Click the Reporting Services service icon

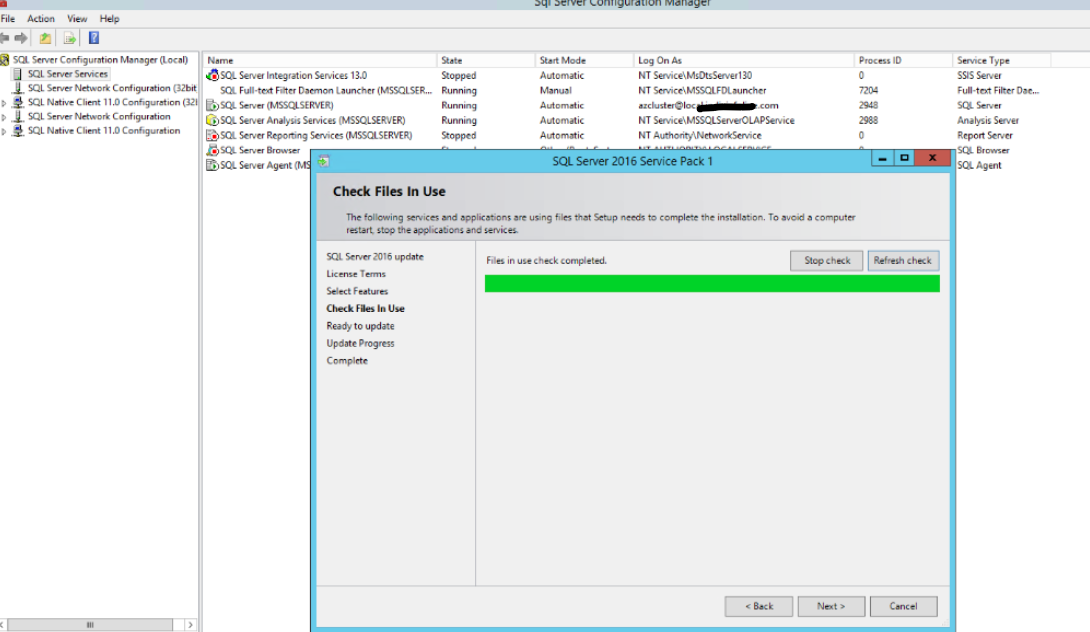[x=212, y=136]
